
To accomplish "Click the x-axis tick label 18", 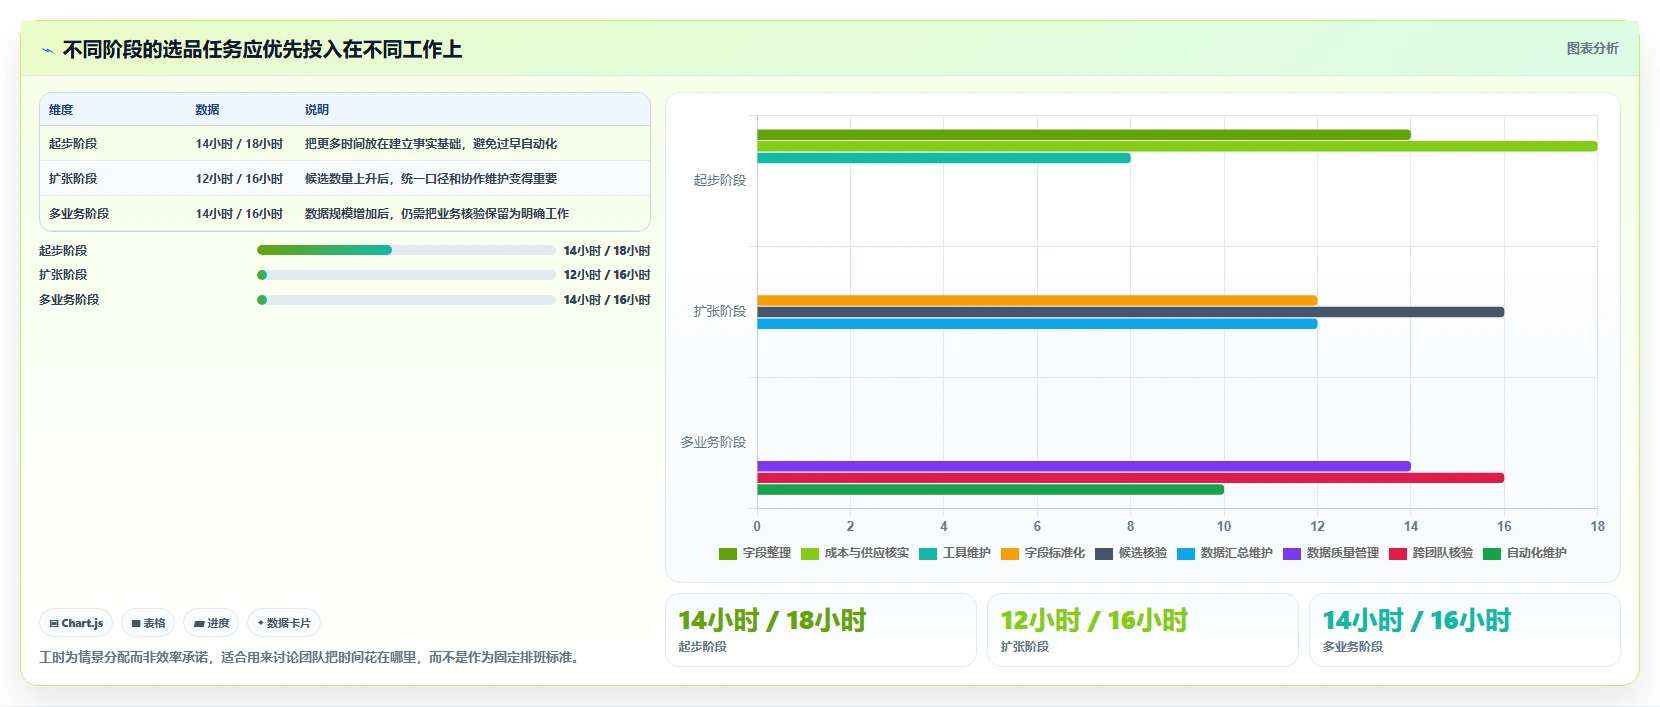I will pos(1598,526).
